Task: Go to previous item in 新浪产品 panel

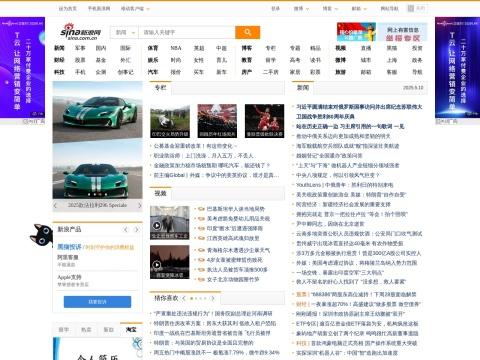Action: pyautogui.click(x=126, y=229)
